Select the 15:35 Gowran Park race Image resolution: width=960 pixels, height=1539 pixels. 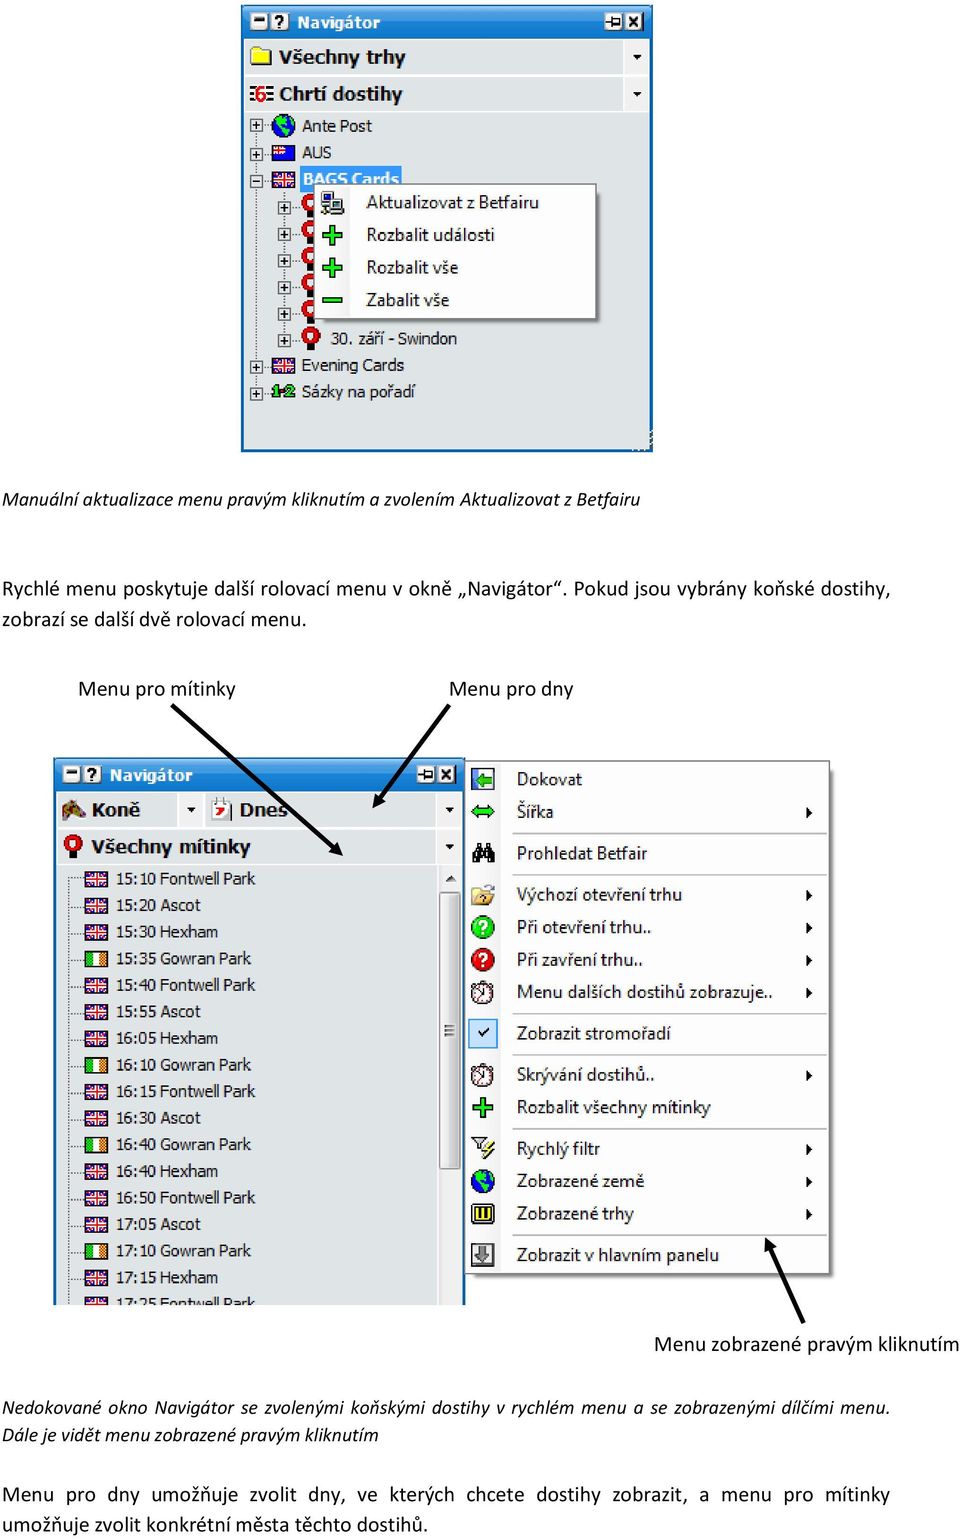coord(183,958)
